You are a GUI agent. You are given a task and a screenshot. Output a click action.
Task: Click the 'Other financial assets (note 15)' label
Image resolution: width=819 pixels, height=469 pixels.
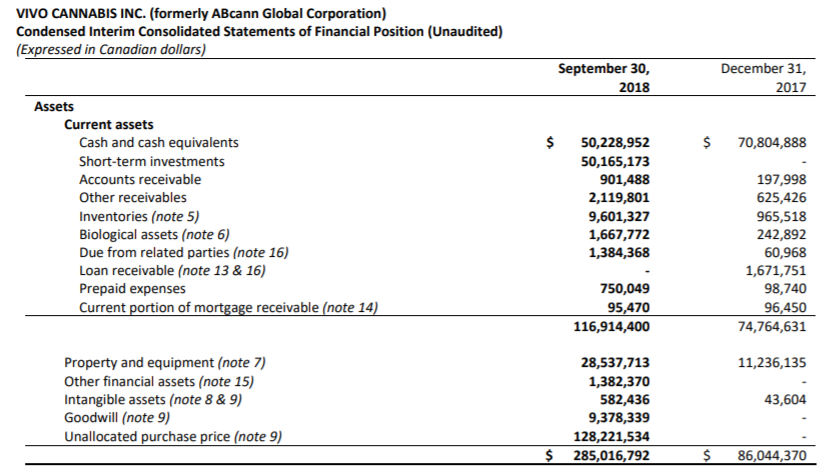(x=159, y=381)
